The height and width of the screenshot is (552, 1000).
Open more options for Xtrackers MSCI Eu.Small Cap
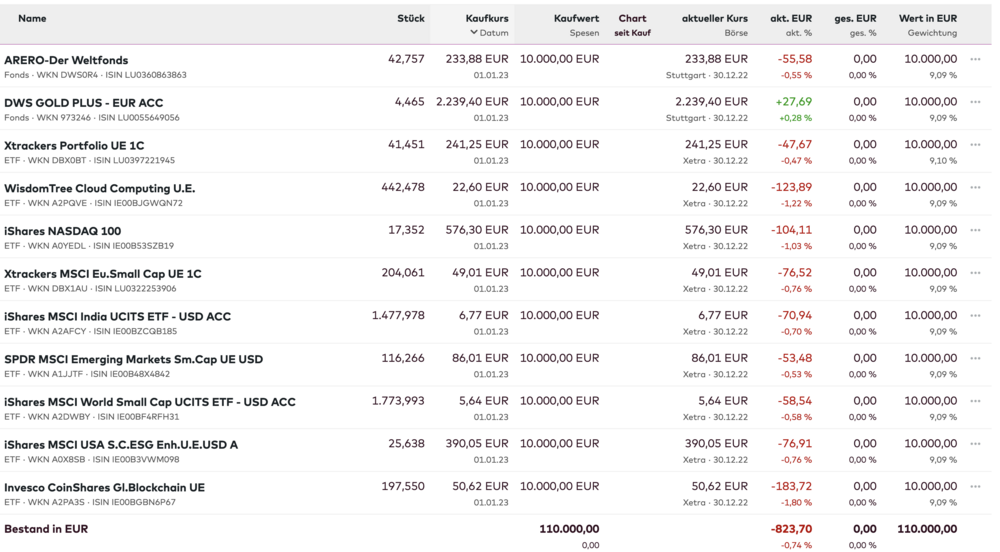tap(975, 273)
